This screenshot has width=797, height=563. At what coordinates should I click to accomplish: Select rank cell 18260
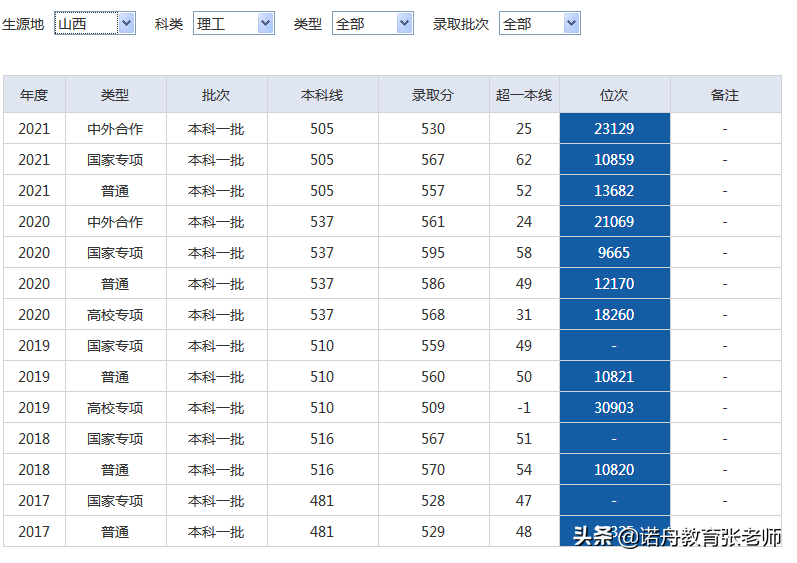click(x=615, y=315)
